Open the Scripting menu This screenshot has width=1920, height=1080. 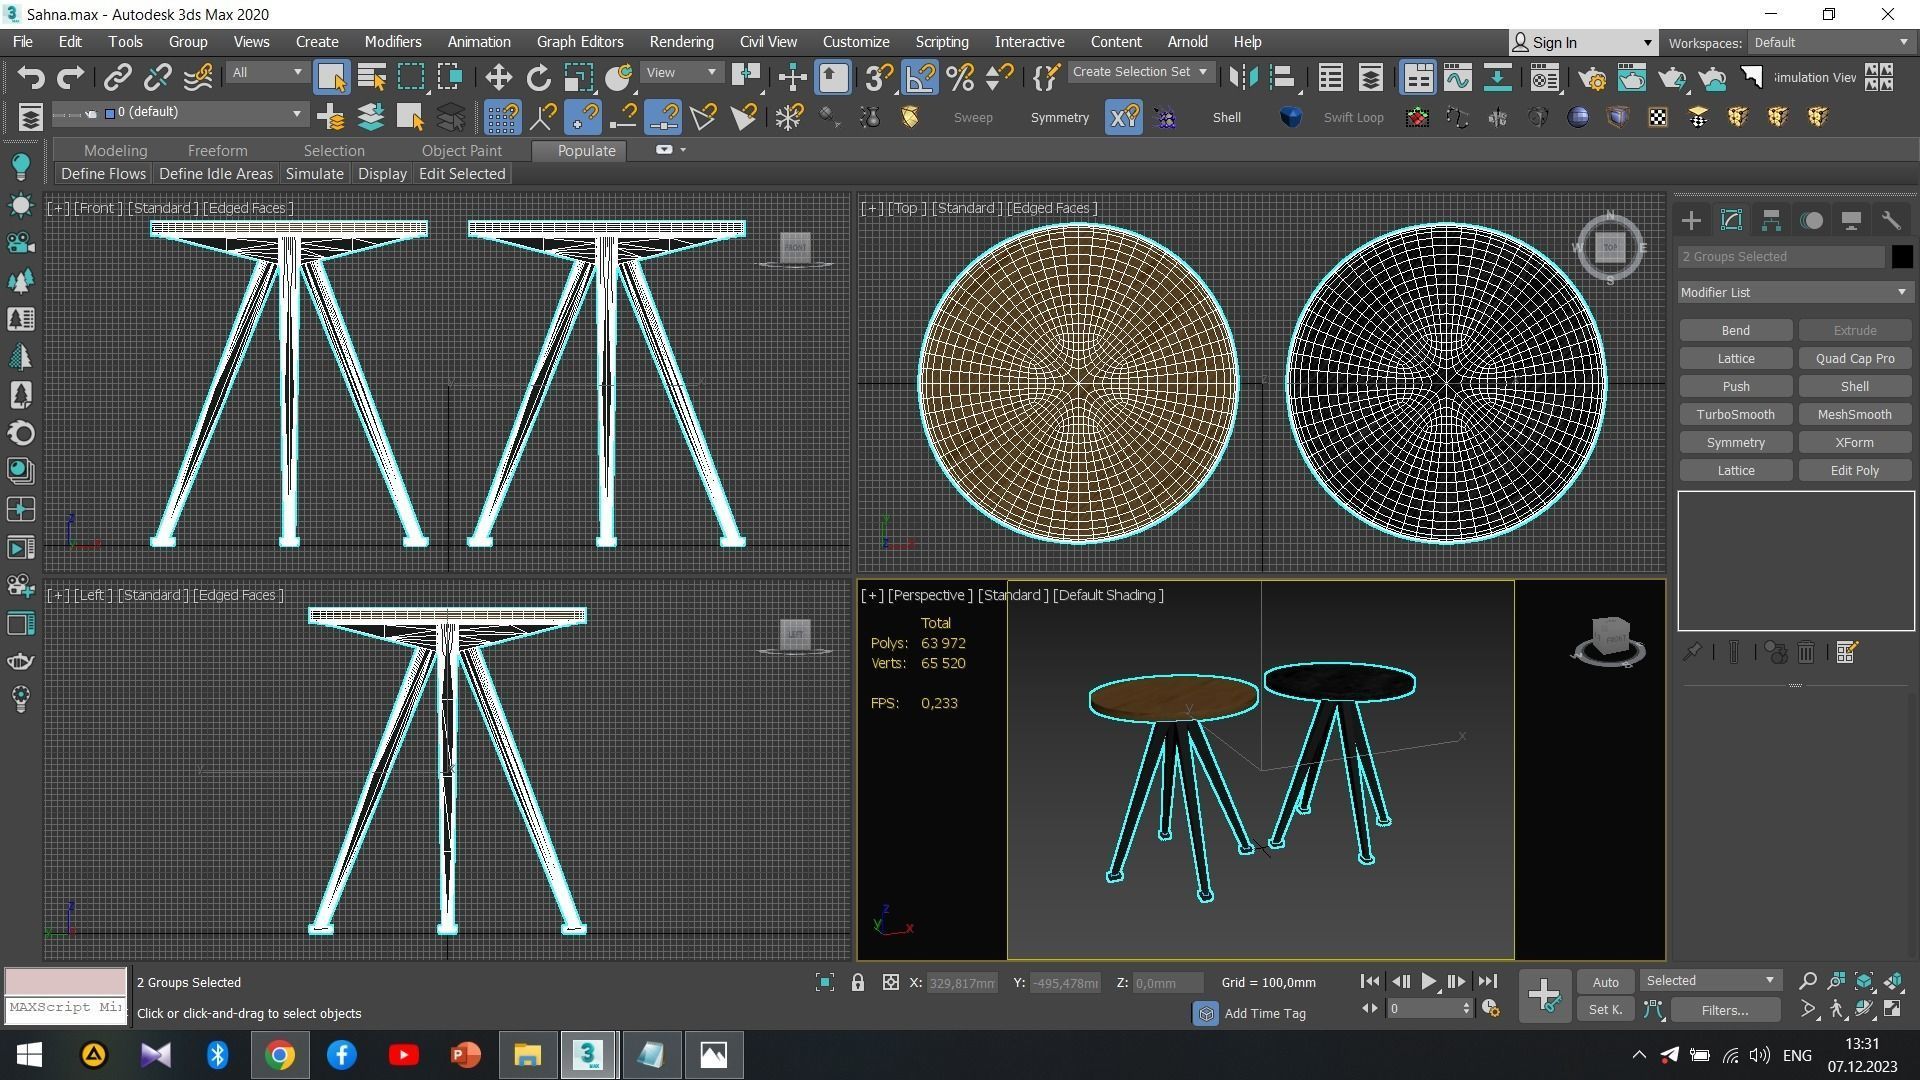tap(941, 42)
